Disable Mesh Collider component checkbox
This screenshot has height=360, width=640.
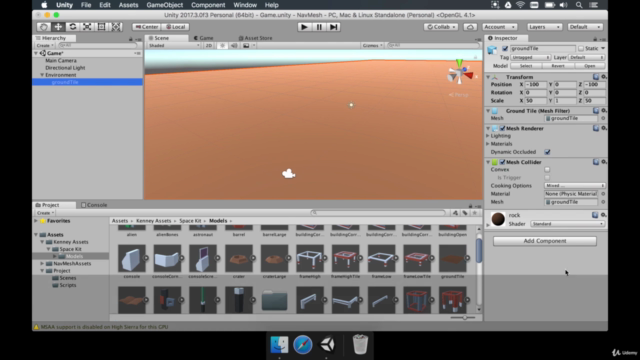tap(502, 162)
